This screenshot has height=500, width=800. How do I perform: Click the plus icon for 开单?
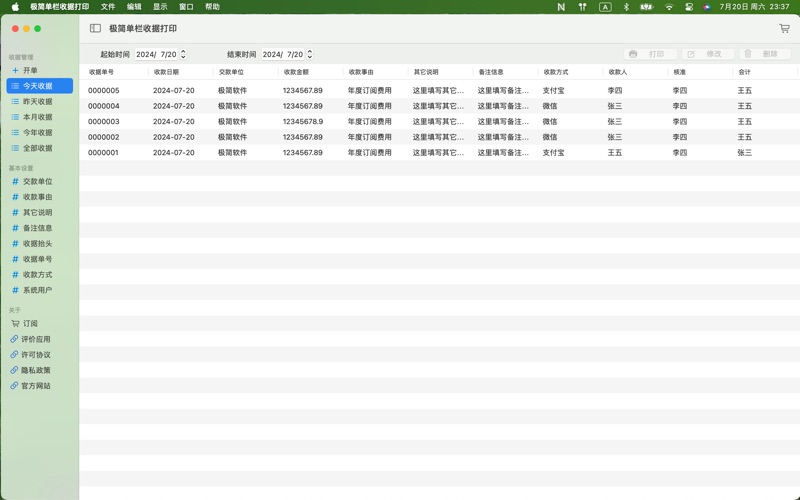point(15,71)
